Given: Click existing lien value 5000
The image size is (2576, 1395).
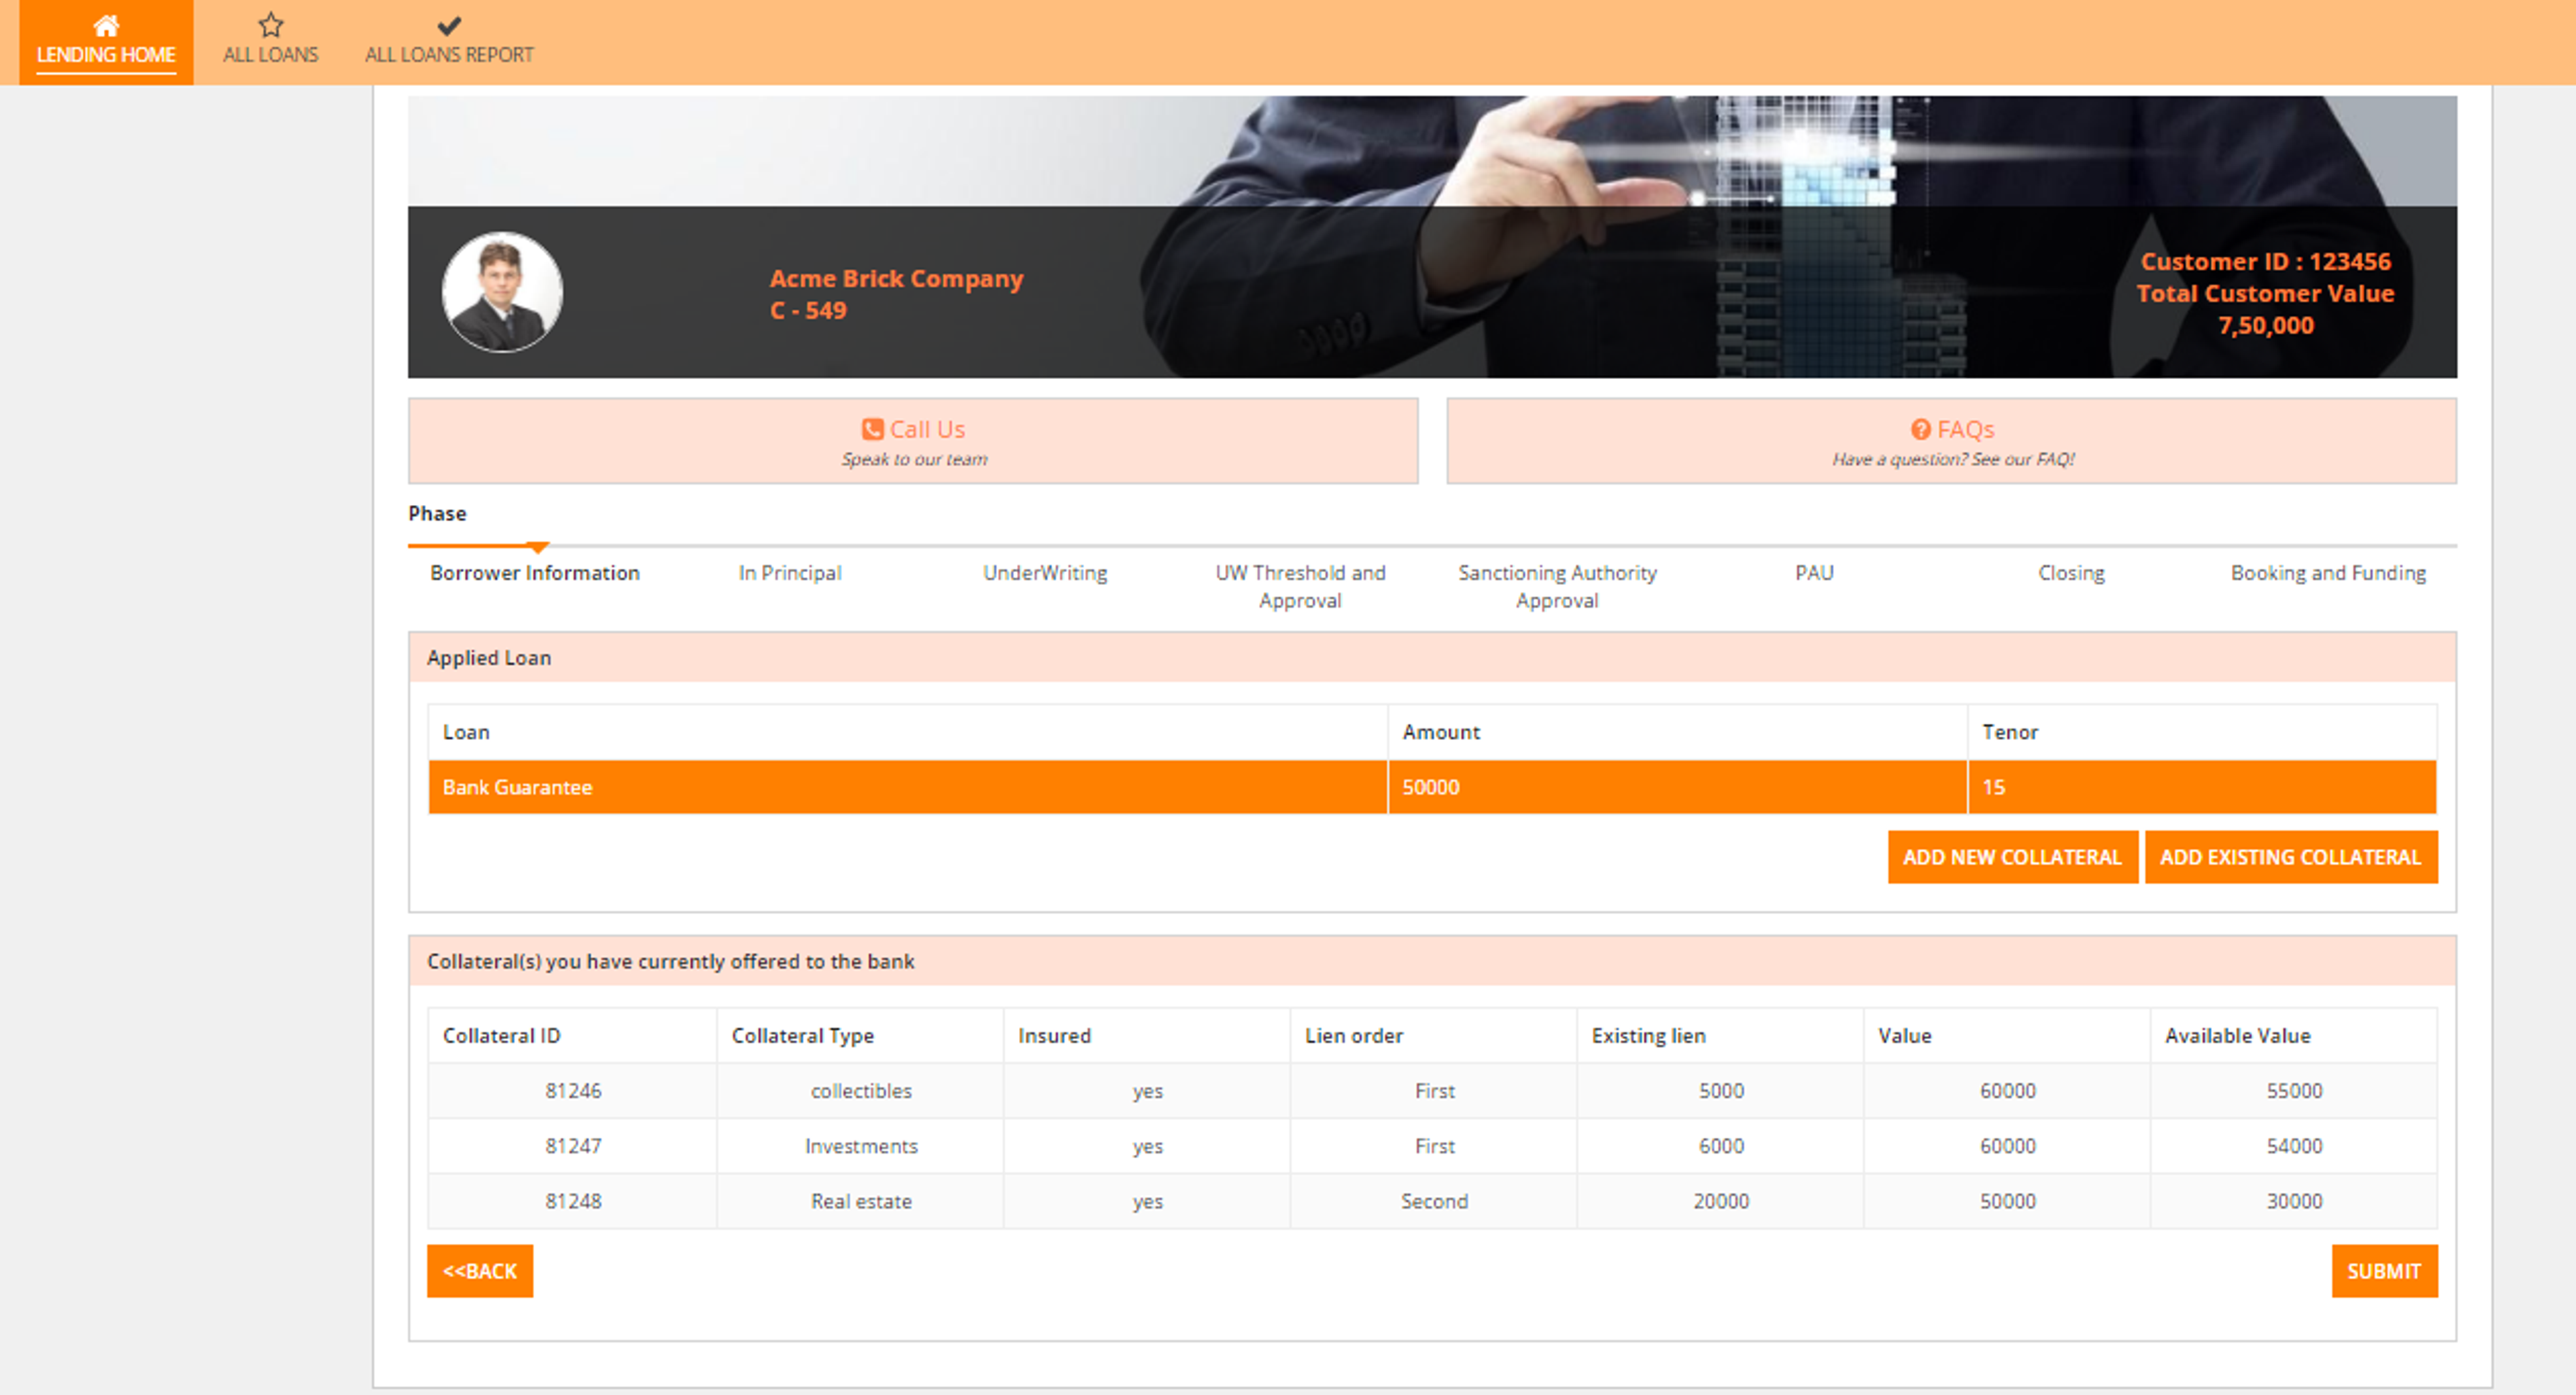Looking at the screenshot, I should (1721, 1091).
